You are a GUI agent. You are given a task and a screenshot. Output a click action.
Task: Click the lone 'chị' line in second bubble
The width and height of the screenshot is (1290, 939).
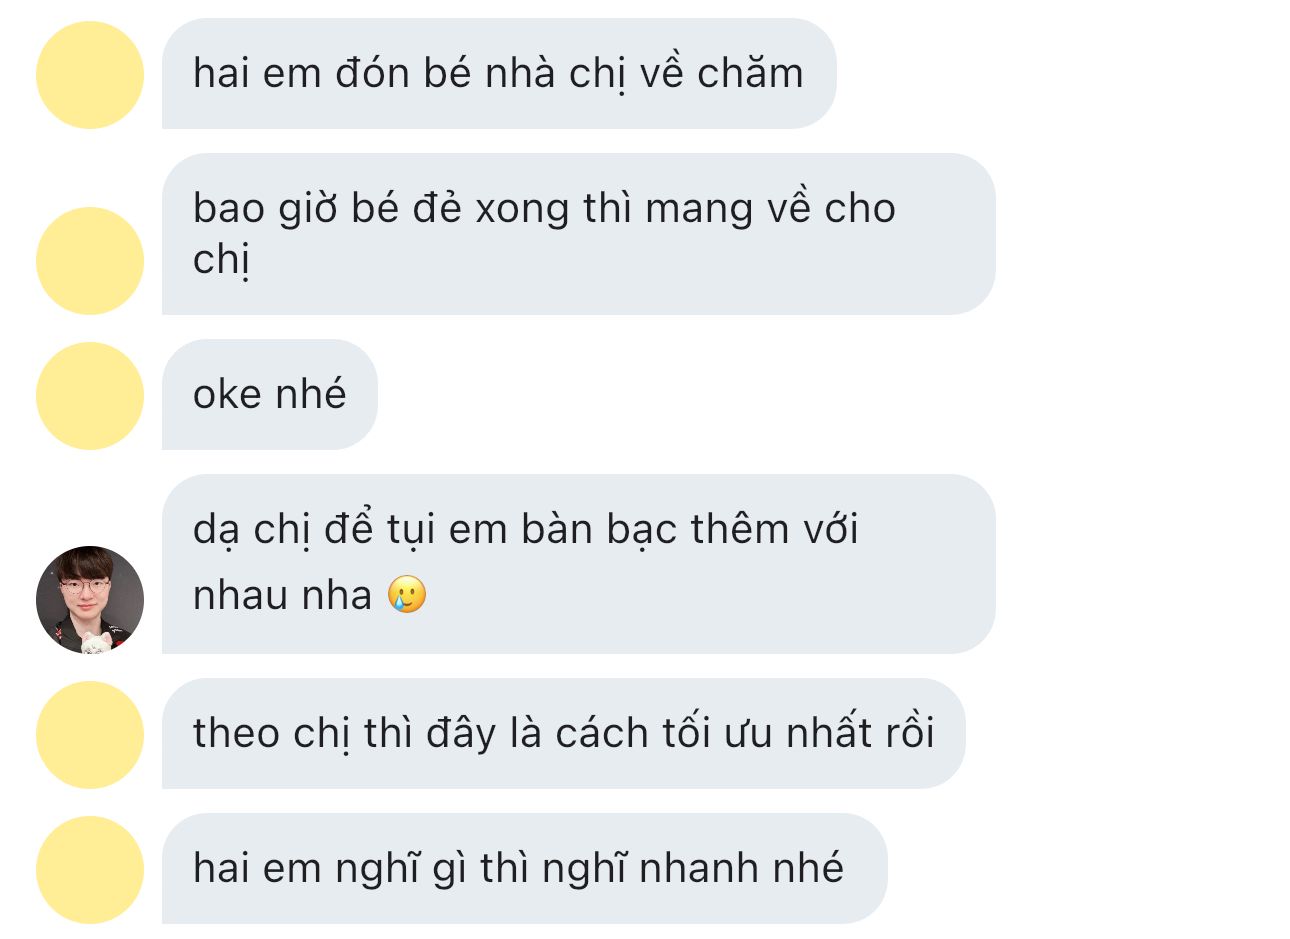(220, 259)
